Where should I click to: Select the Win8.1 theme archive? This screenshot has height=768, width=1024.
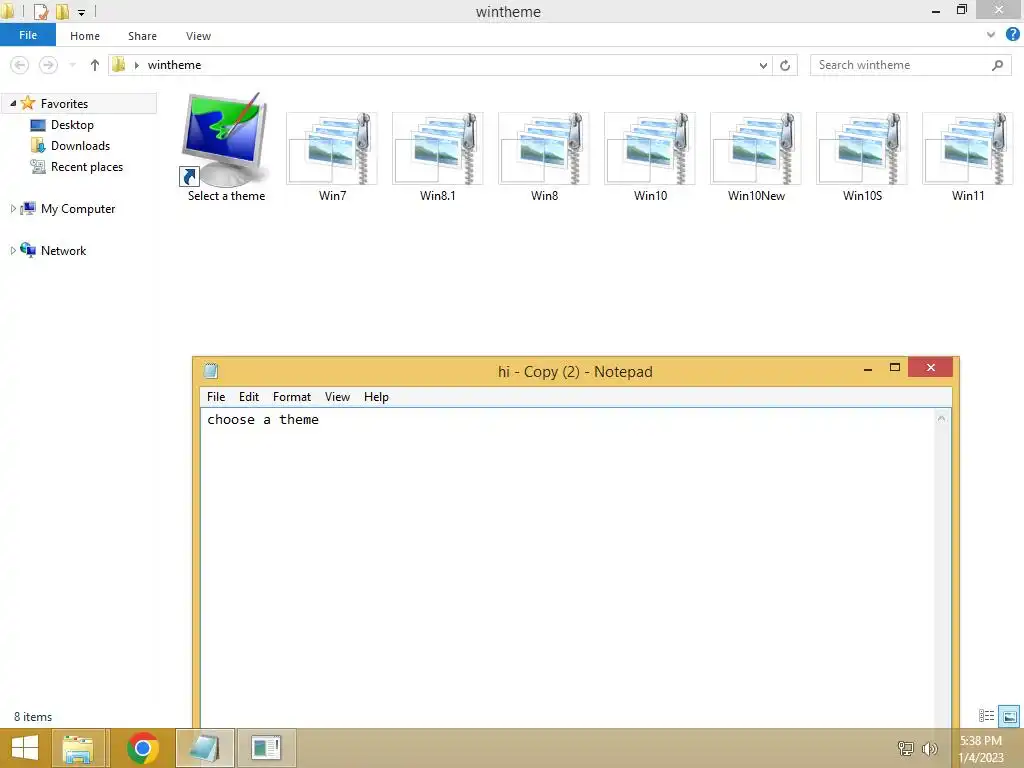pyautogui.click(x=438, y=157)
